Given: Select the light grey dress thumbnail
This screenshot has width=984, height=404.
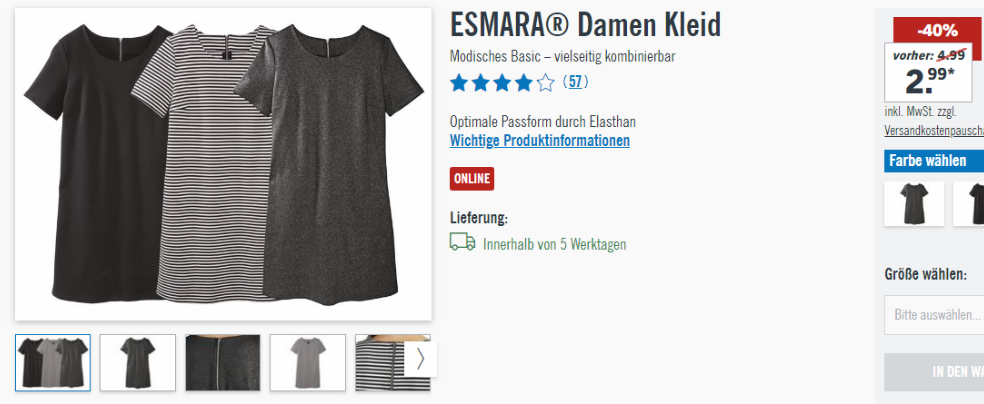Looking at the screenshot, I should [308, 363].
